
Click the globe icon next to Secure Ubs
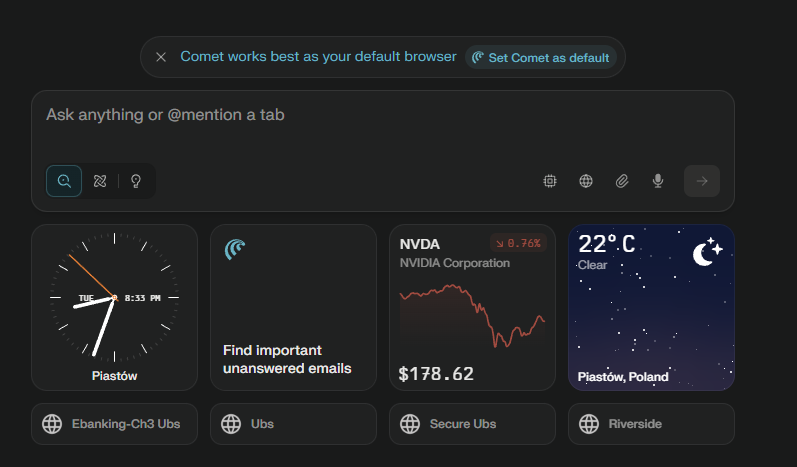410,424
